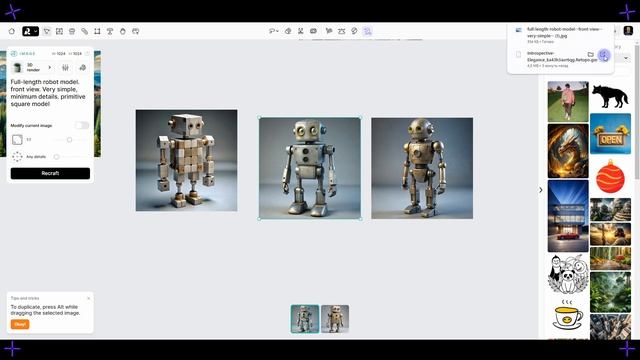Edit the robot prompt text field
Viewport: 640px width, 360px height.
point(48,93)
